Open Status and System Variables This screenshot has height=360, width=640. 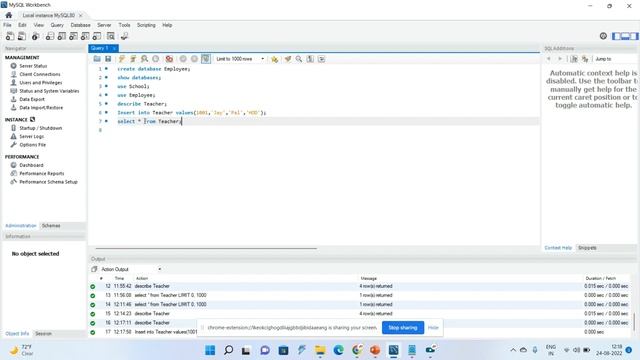point(49,91)
